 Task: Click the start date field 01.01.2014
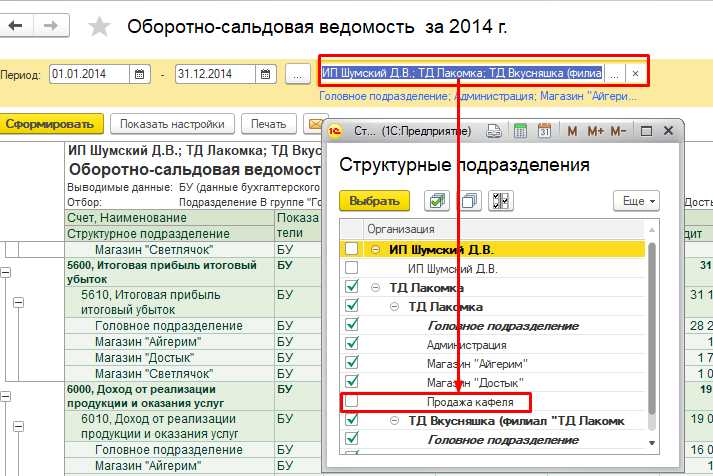coord(90,74)
